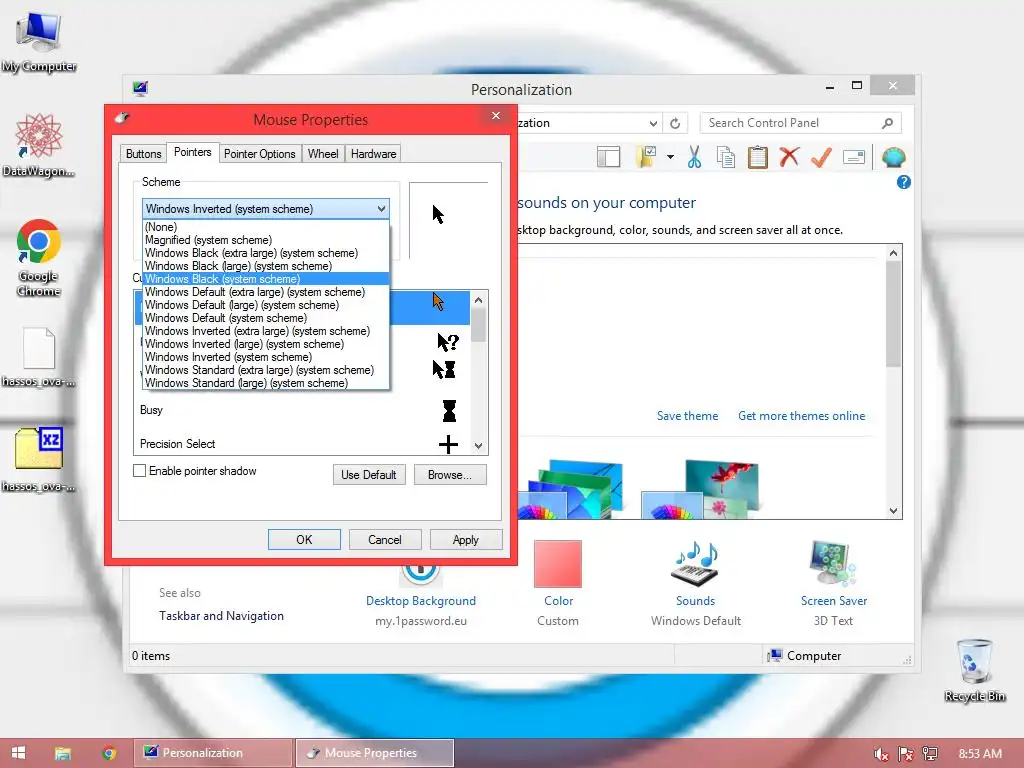The image size is (1024, 768).
Task: Click the folder options checklist icon
Action: [x=646, y=157]
